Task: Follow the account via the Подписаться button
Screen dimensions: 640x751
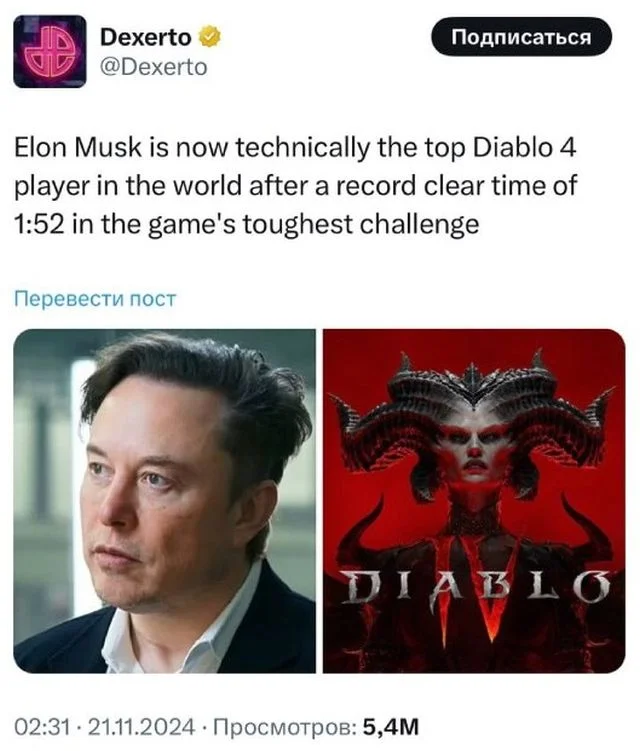Action: tap(521, 37)
